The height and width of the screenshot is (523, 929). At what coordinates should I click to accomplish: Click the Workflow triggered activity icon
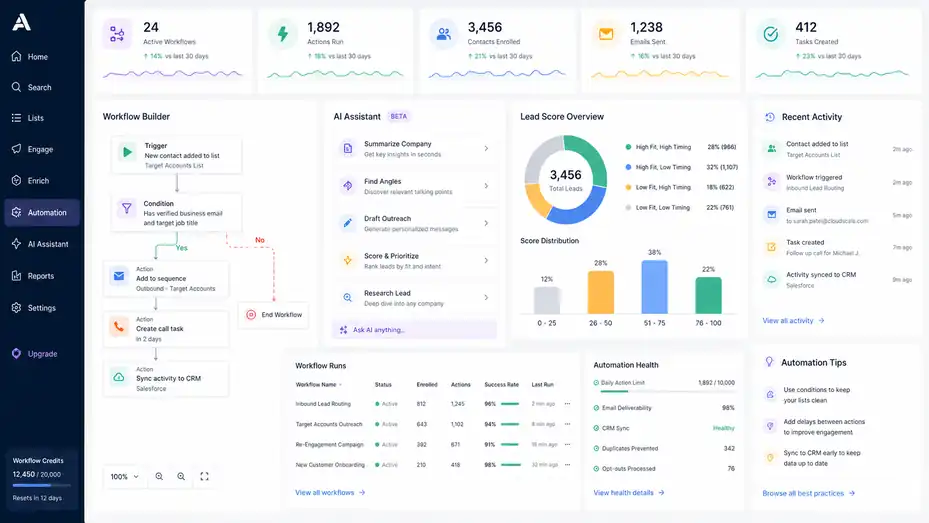click(771, 182)
